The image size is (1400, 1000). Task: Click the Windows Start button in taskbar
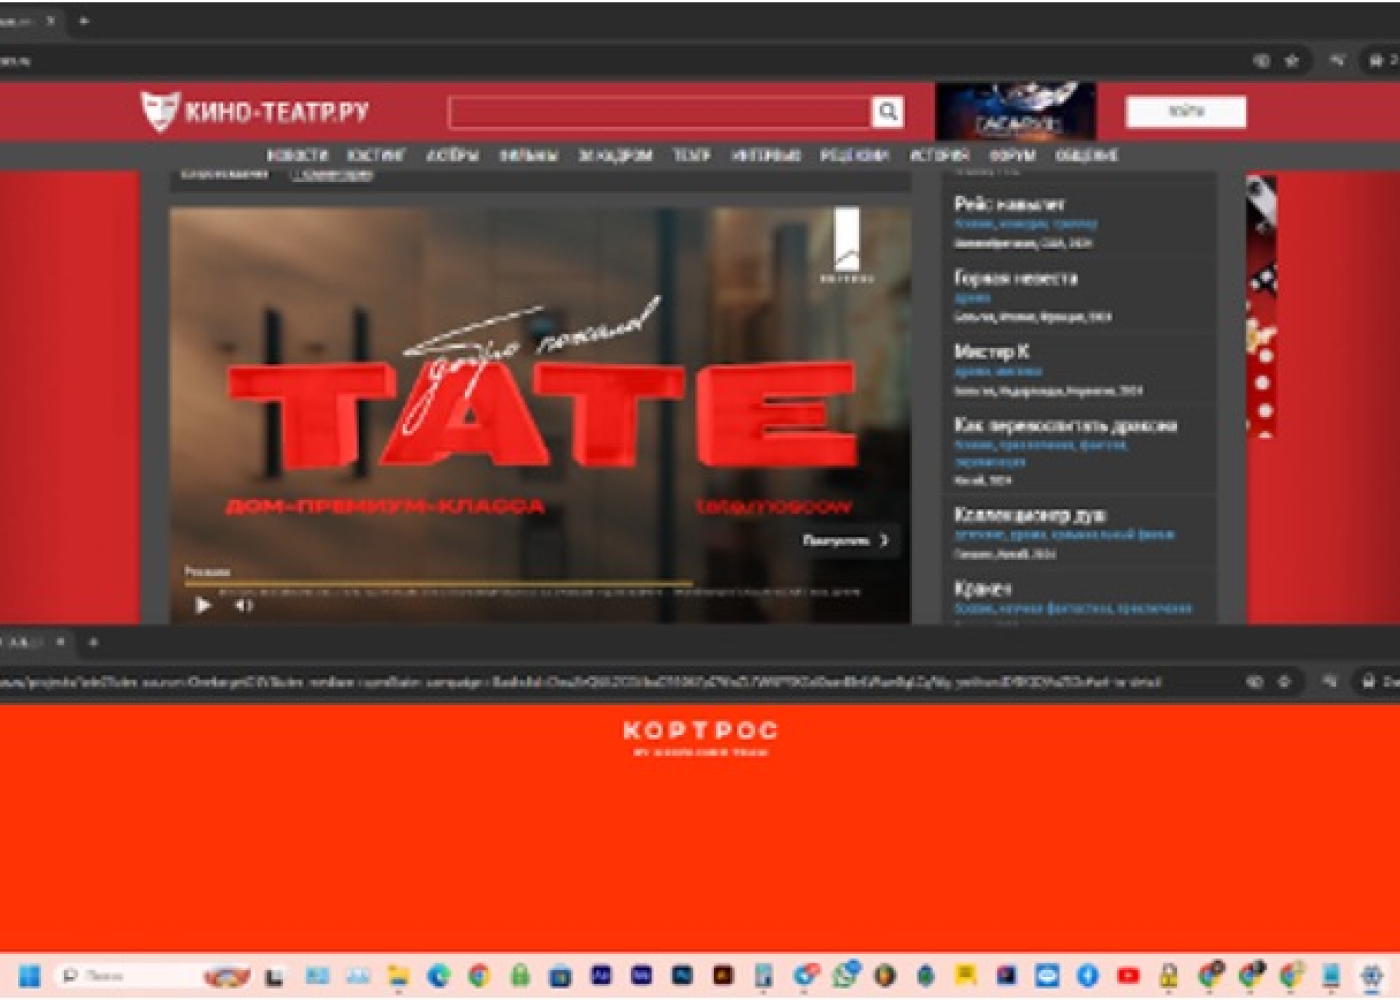point(29,975)
